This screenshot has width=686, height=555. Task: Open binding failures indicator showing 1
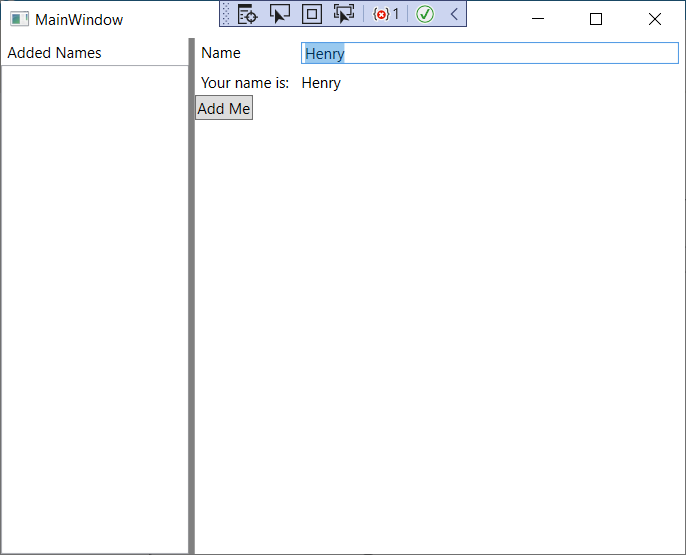point(385,14)
